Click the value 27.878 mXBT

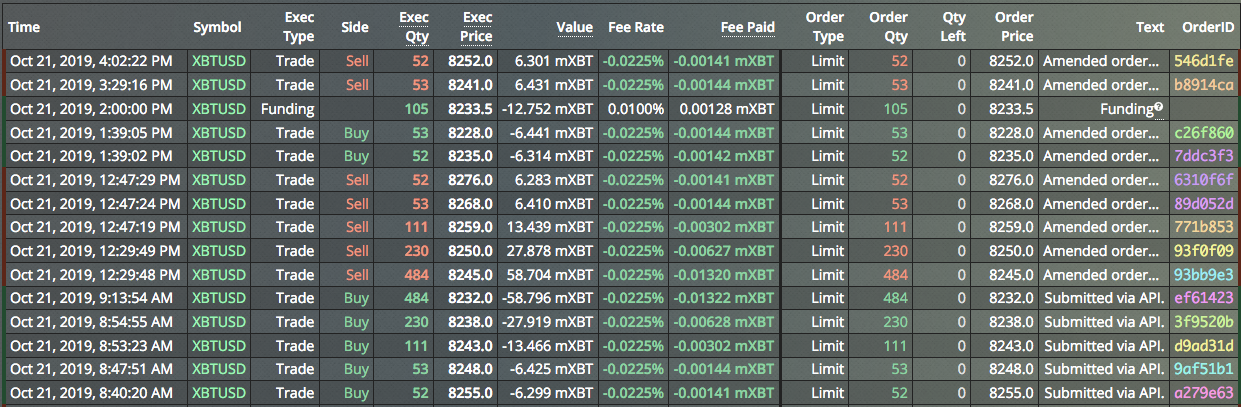[554, 251]
